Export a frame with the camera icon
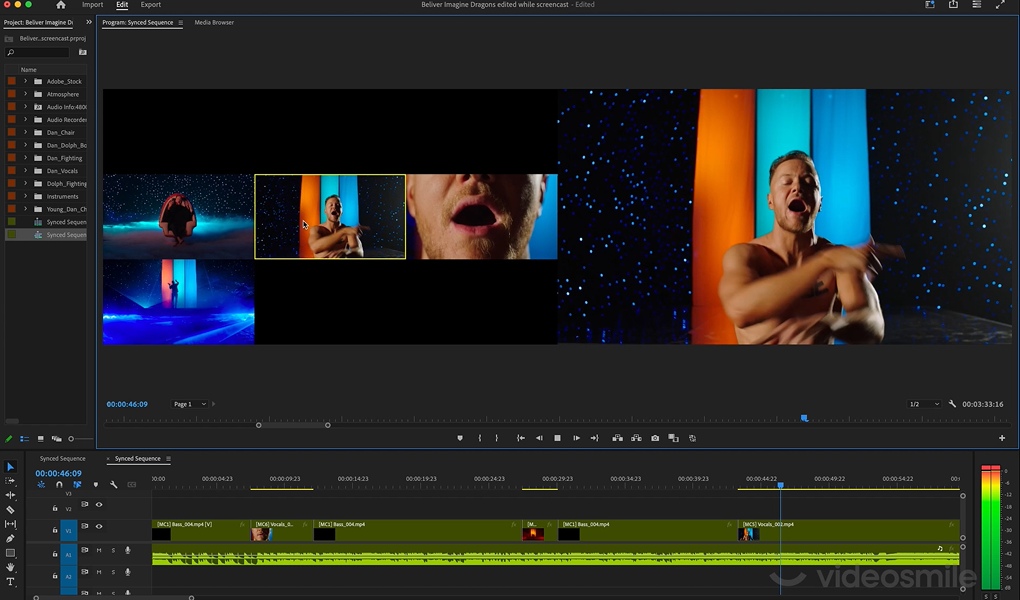Image resolution: width=1020 pixels, height=600 pixels. (x=655, y=438)
